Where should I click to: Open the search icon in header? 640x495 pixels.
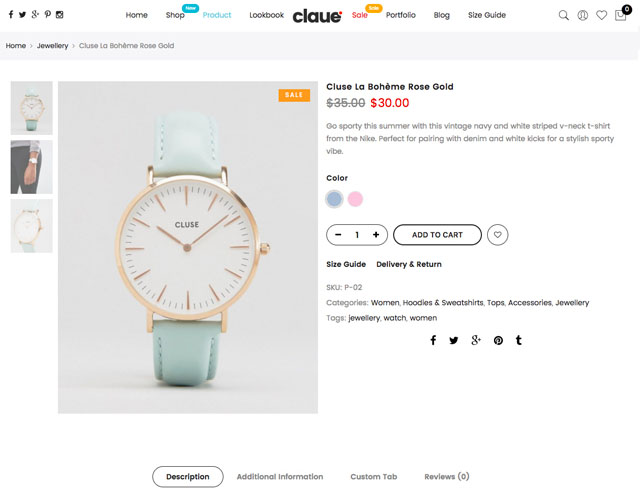(x=564, y=16)
